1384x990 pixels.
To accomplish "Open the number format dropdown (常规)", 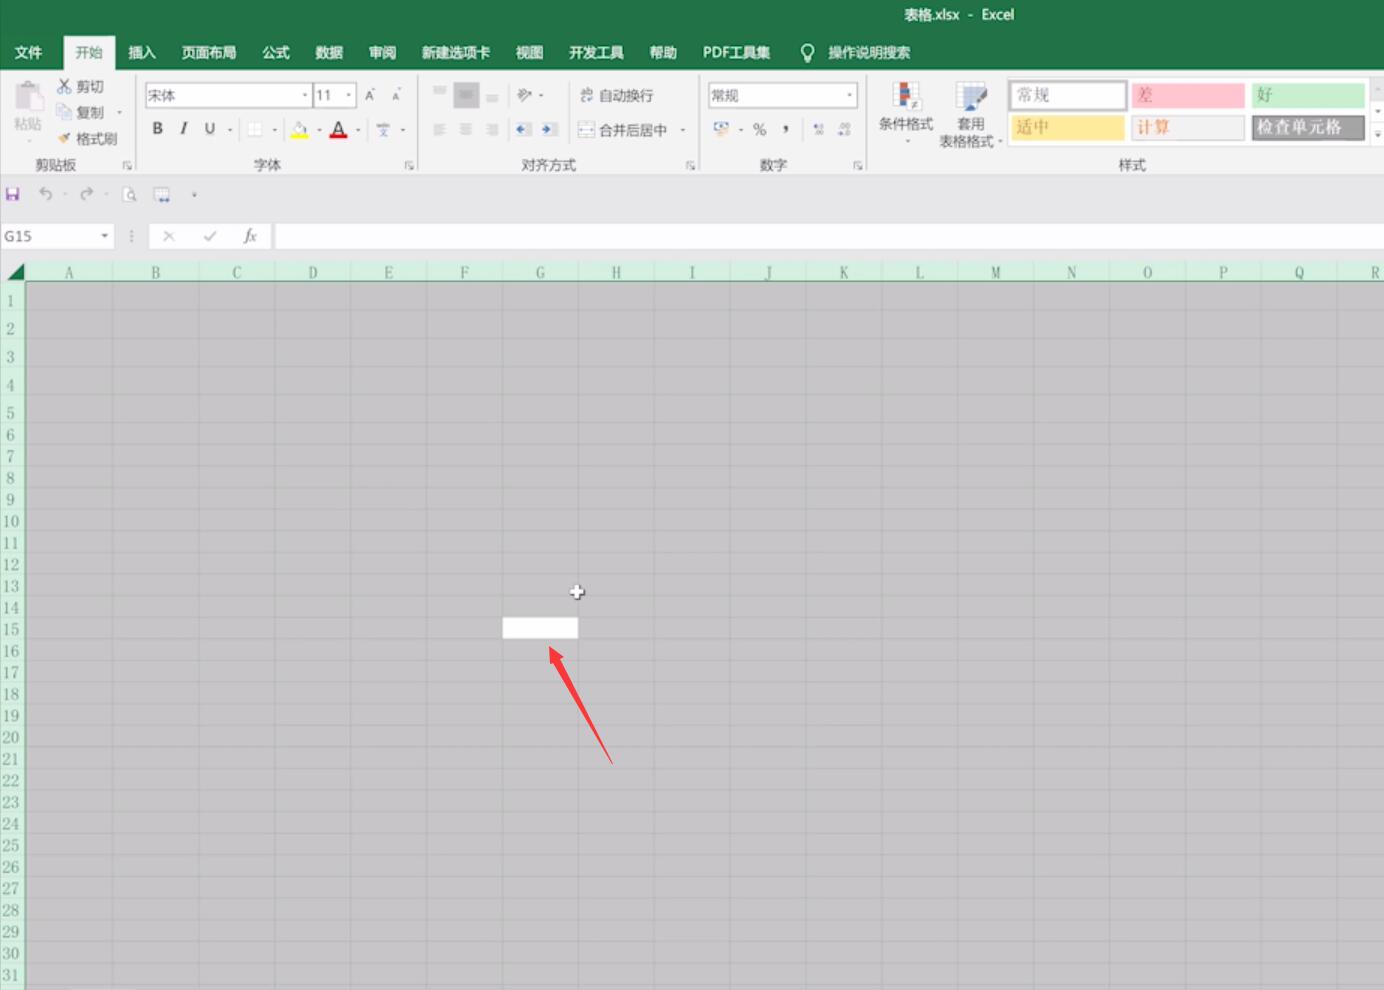I will click(850, 95).
